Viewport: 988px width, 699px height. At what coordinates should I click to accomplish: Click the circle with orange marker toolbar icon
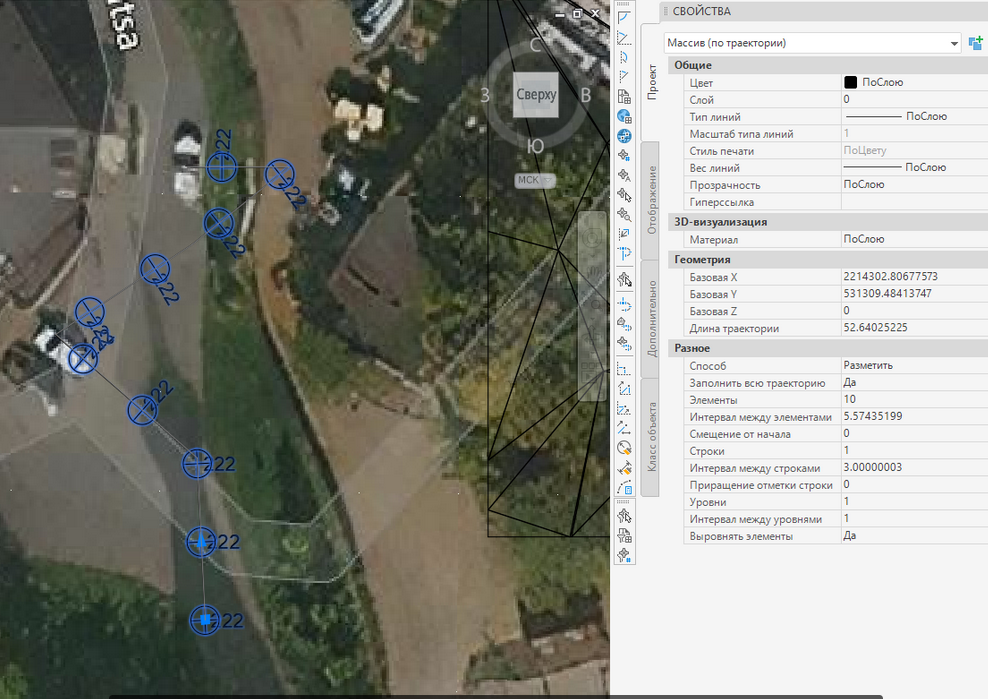(624, 447)
